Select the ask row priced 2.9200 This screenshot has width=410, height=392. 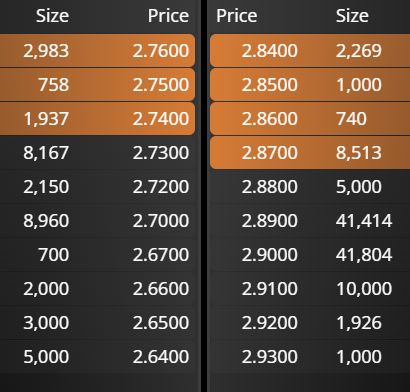pos(310,323)
